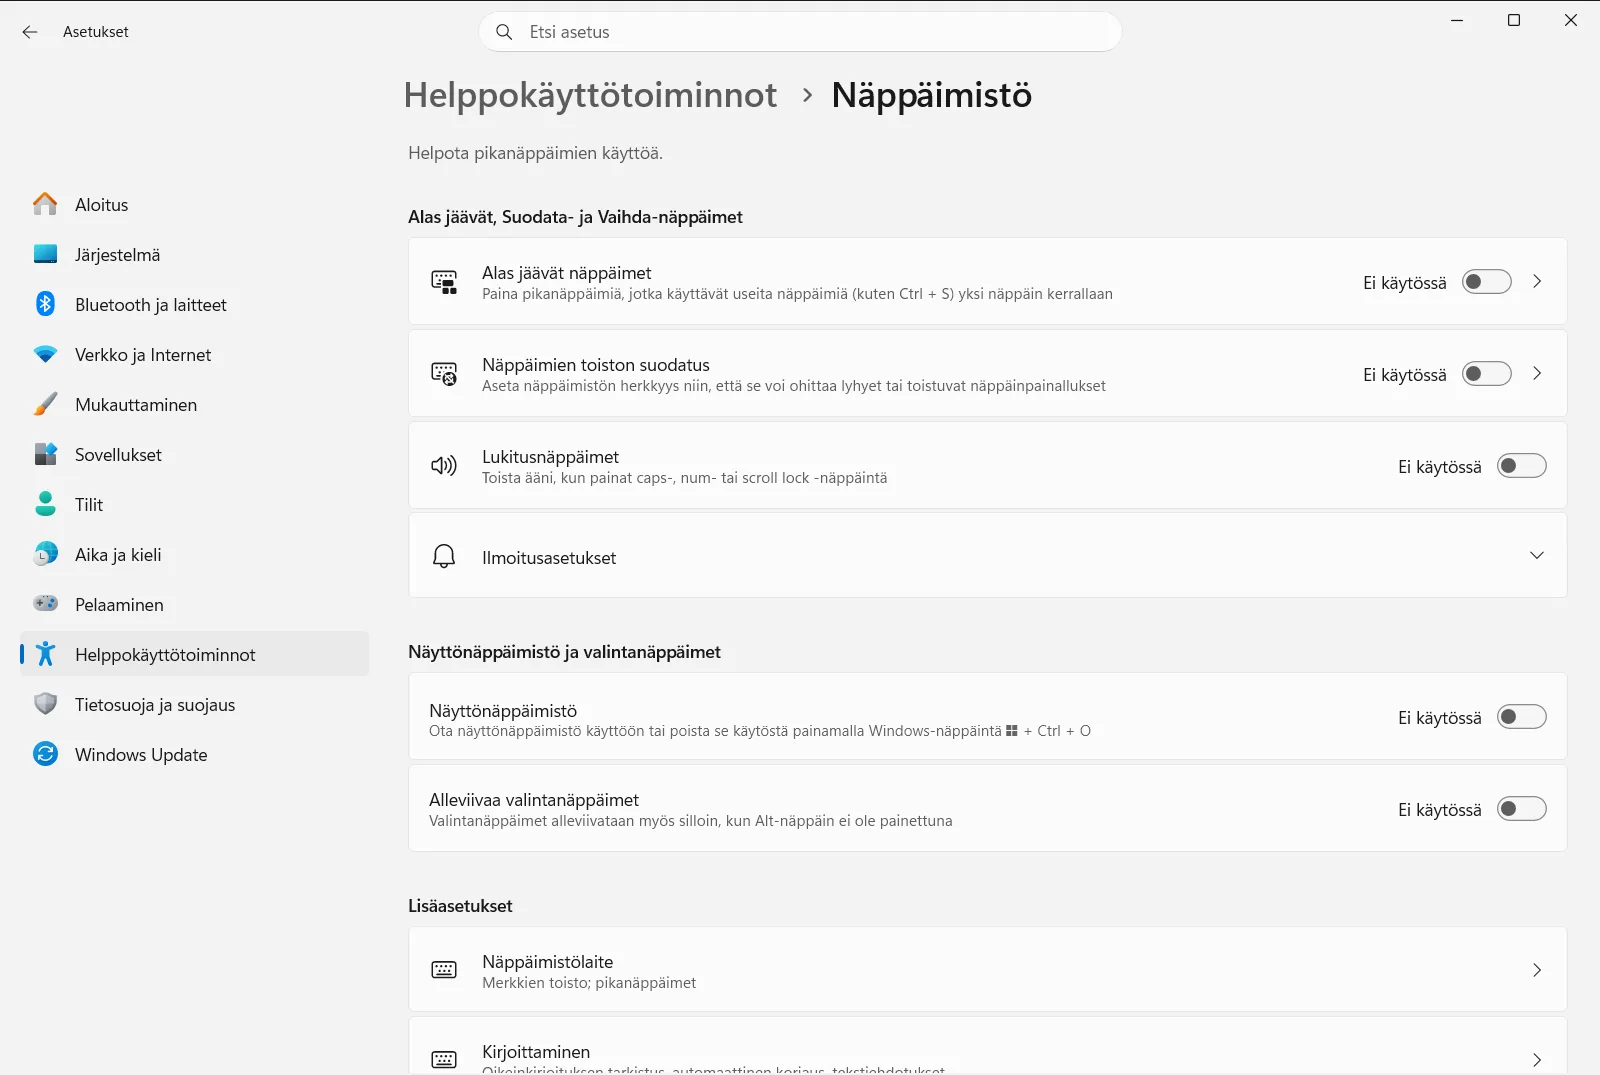Open the Kirjoittaminen settings row
The height and width of the screenshot is (1075, 1600).
988,1046
